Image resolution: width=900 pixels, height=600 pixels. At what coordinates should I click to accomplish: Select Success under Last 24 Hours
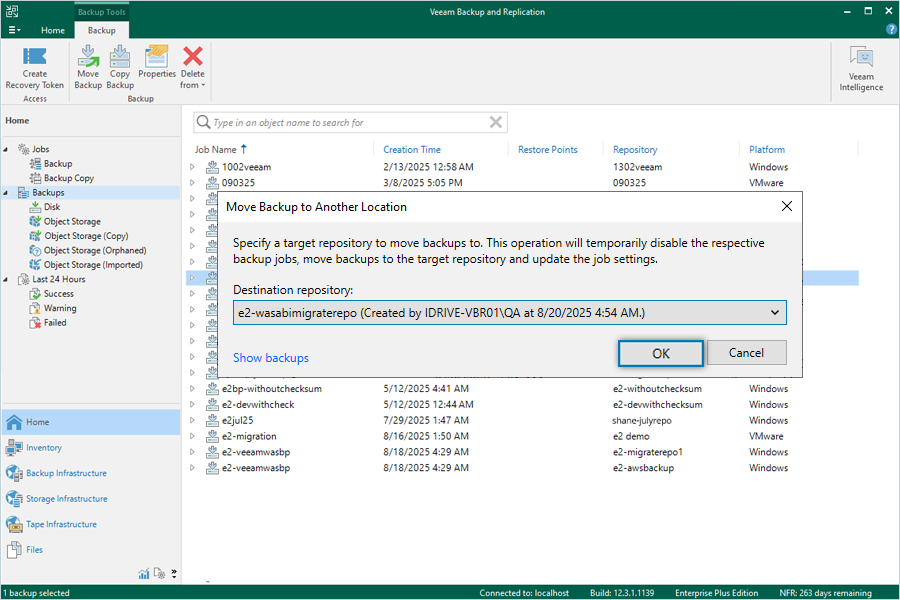tap(59, 293)
